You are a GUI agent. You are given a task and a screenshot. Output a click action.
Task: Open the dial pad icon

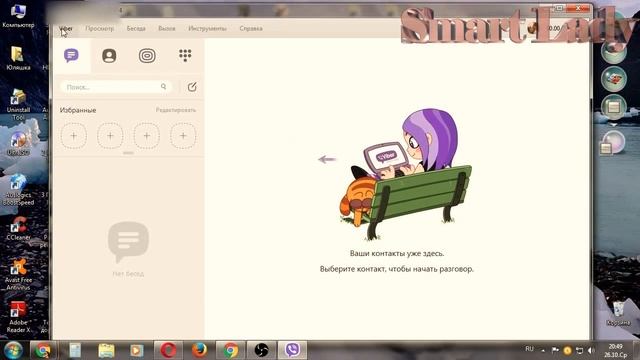(185, 55)
